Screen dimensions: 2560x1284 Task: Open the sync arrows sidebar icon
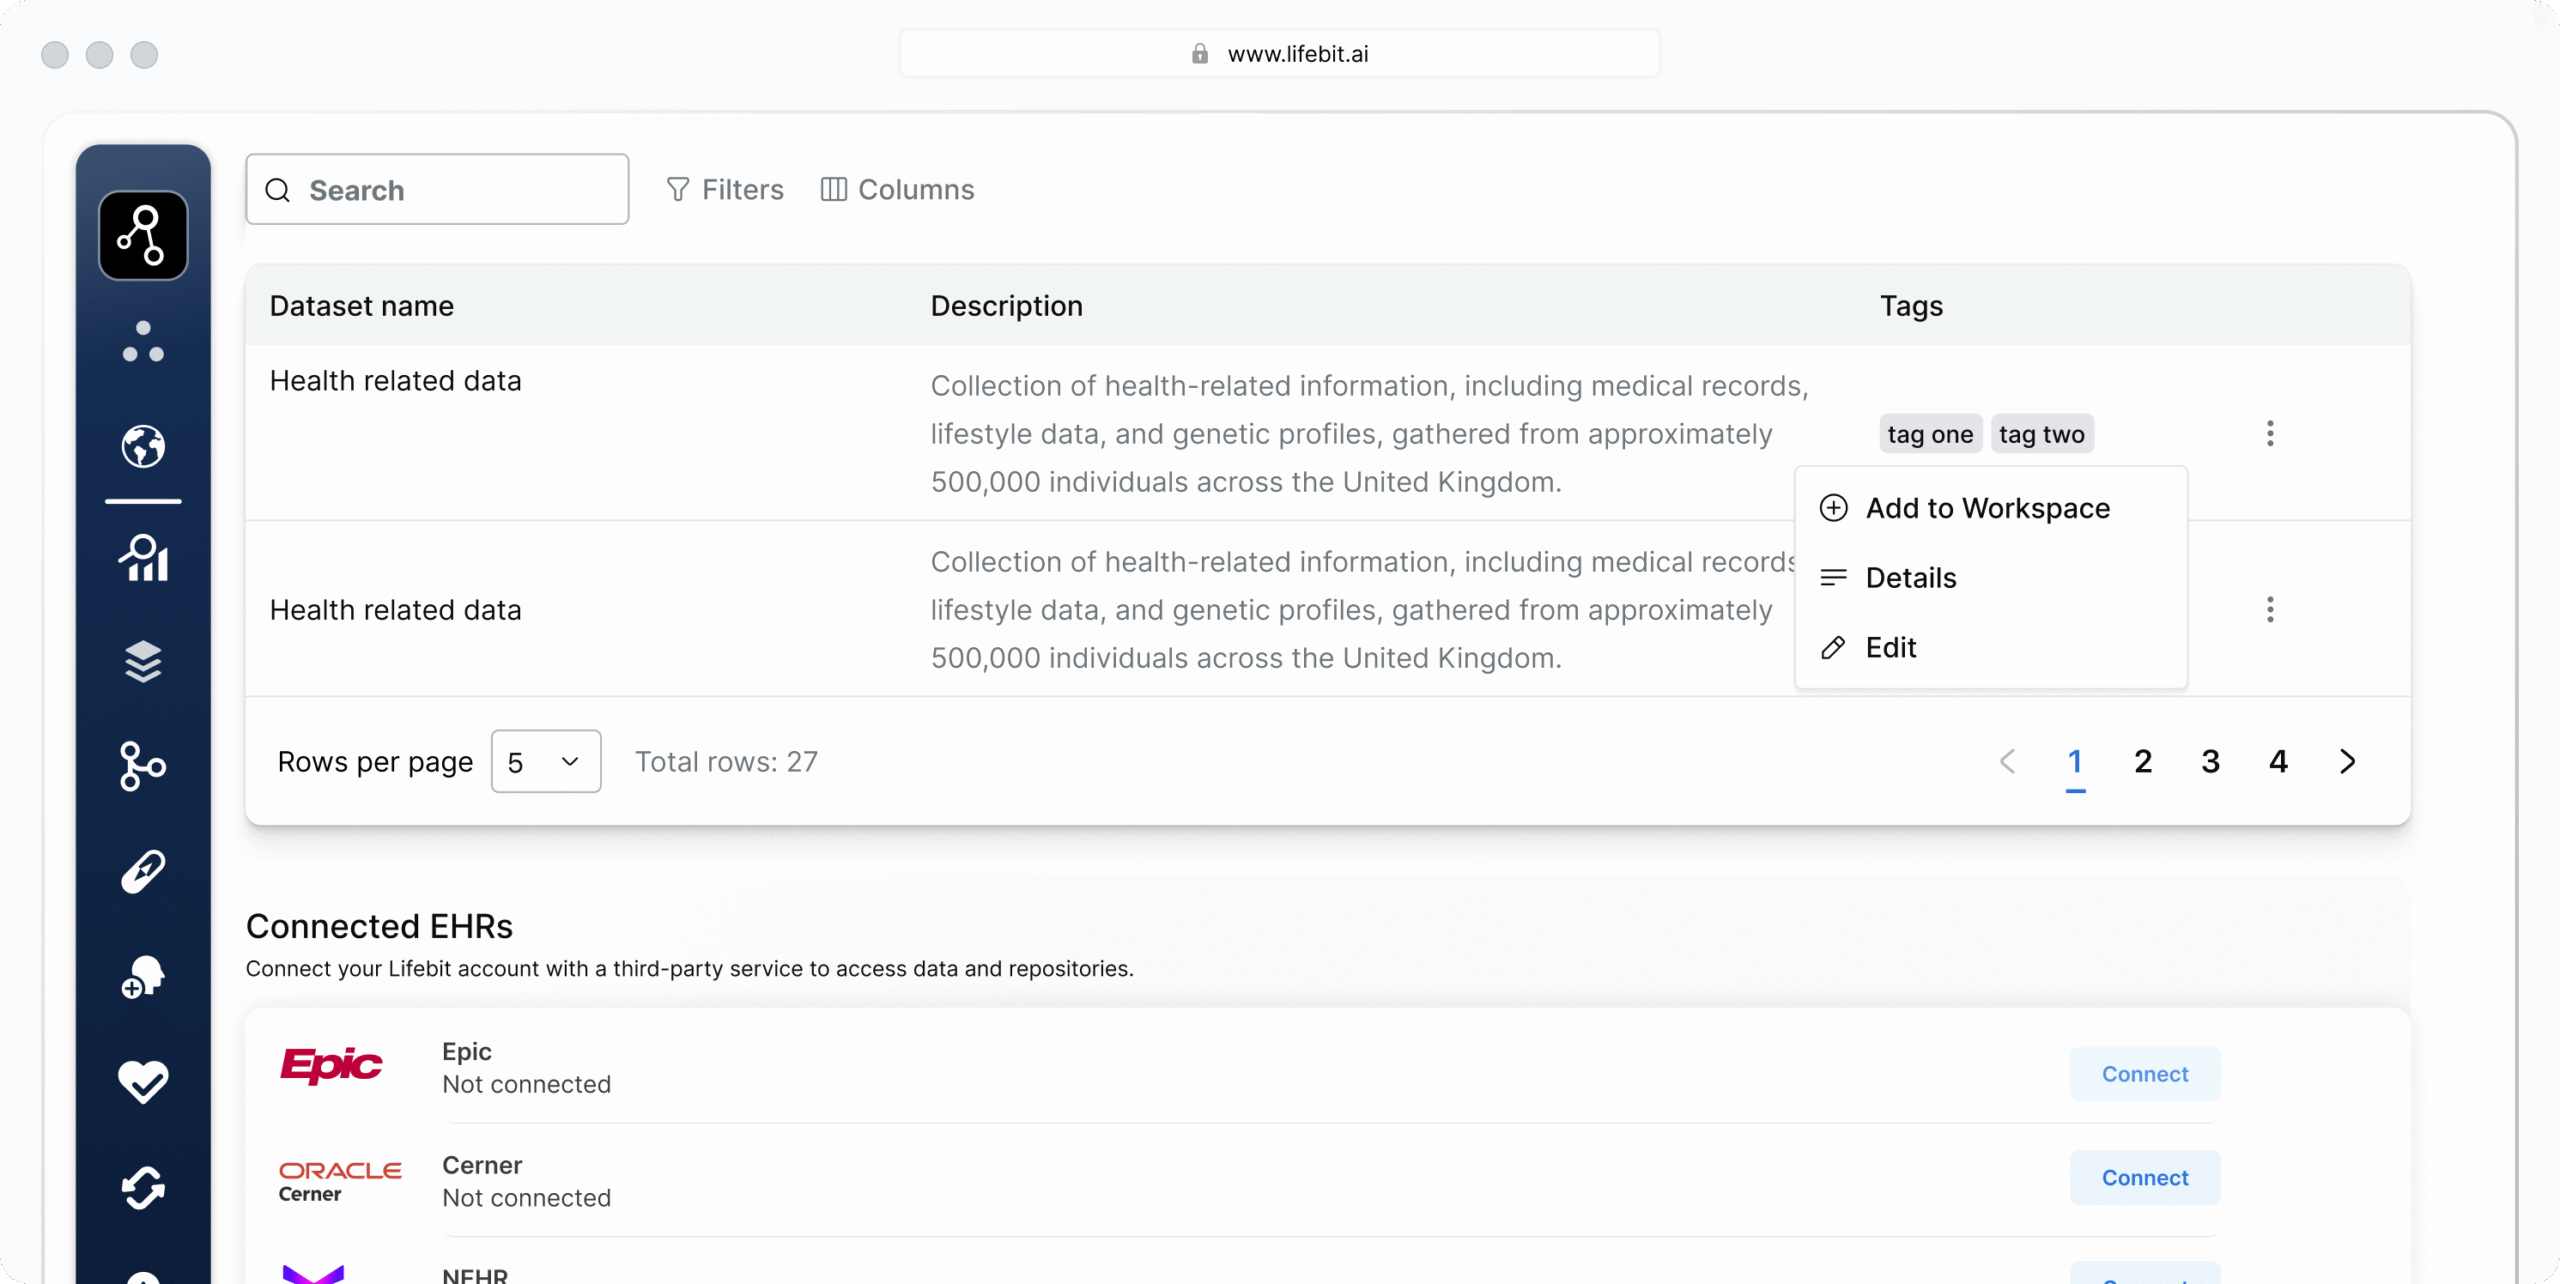(x=143, y=1188)
